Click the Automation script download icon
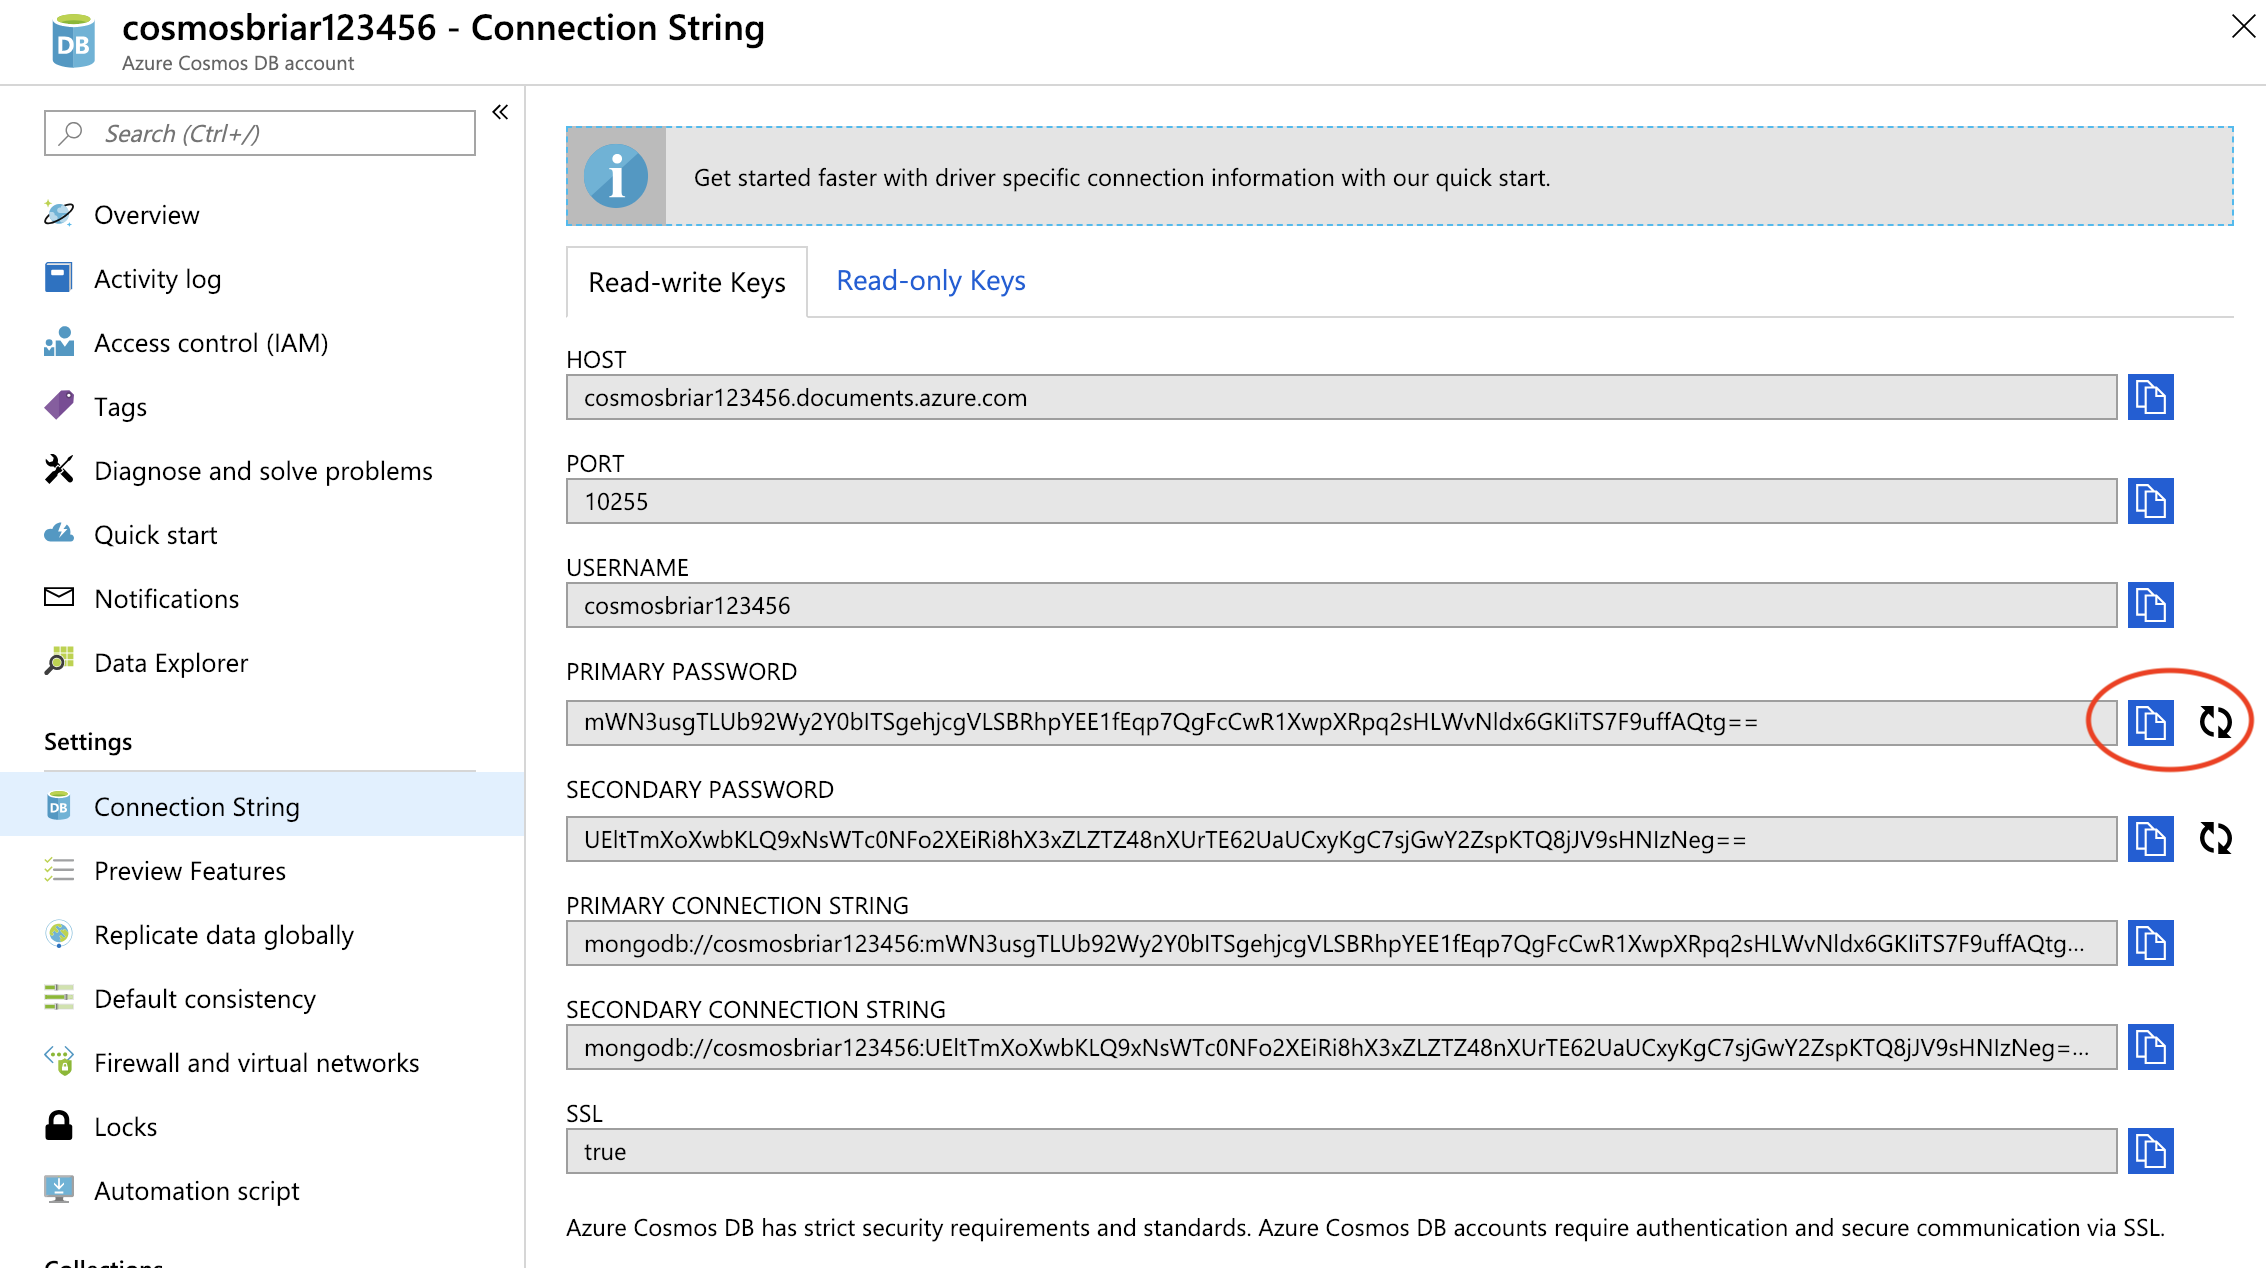 (x=59, y=1189)
